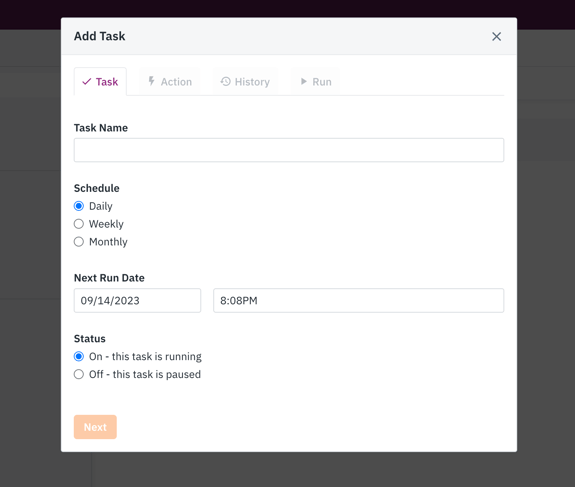Viewport: 575px width, 487px height.
Task: Close the Add Task dialog
Action: click(x=497, y=36)
